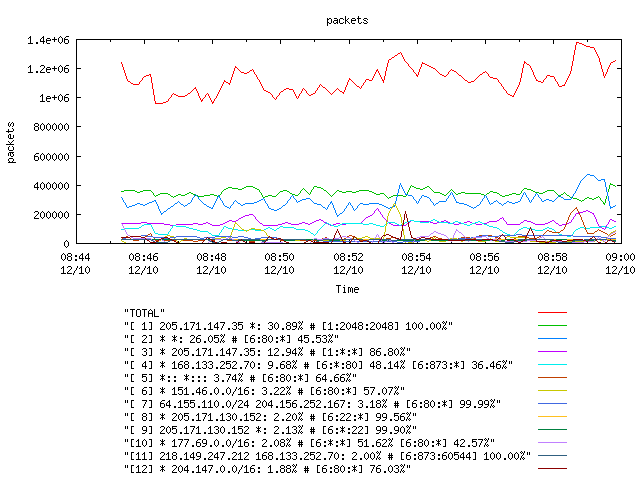The image size is (640, 480).
Task: Select legend entry [ 4] * 168.133.252.70: 9.68%
Action: tap(318, 365)
